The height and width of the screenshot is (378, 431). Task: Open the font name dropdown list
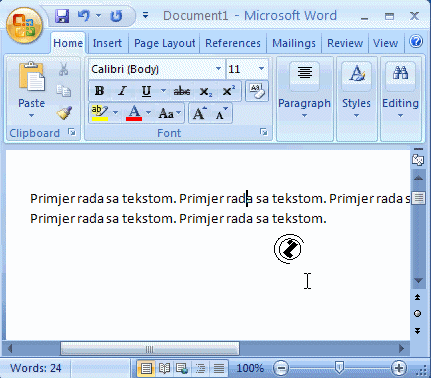218,69
